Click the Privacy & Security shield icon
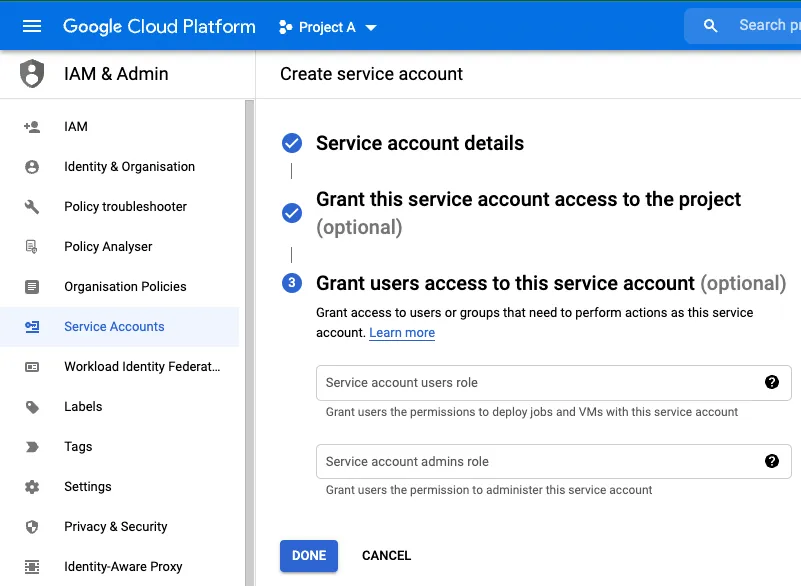This screenshot has height=586, width=801. point(32,527)
